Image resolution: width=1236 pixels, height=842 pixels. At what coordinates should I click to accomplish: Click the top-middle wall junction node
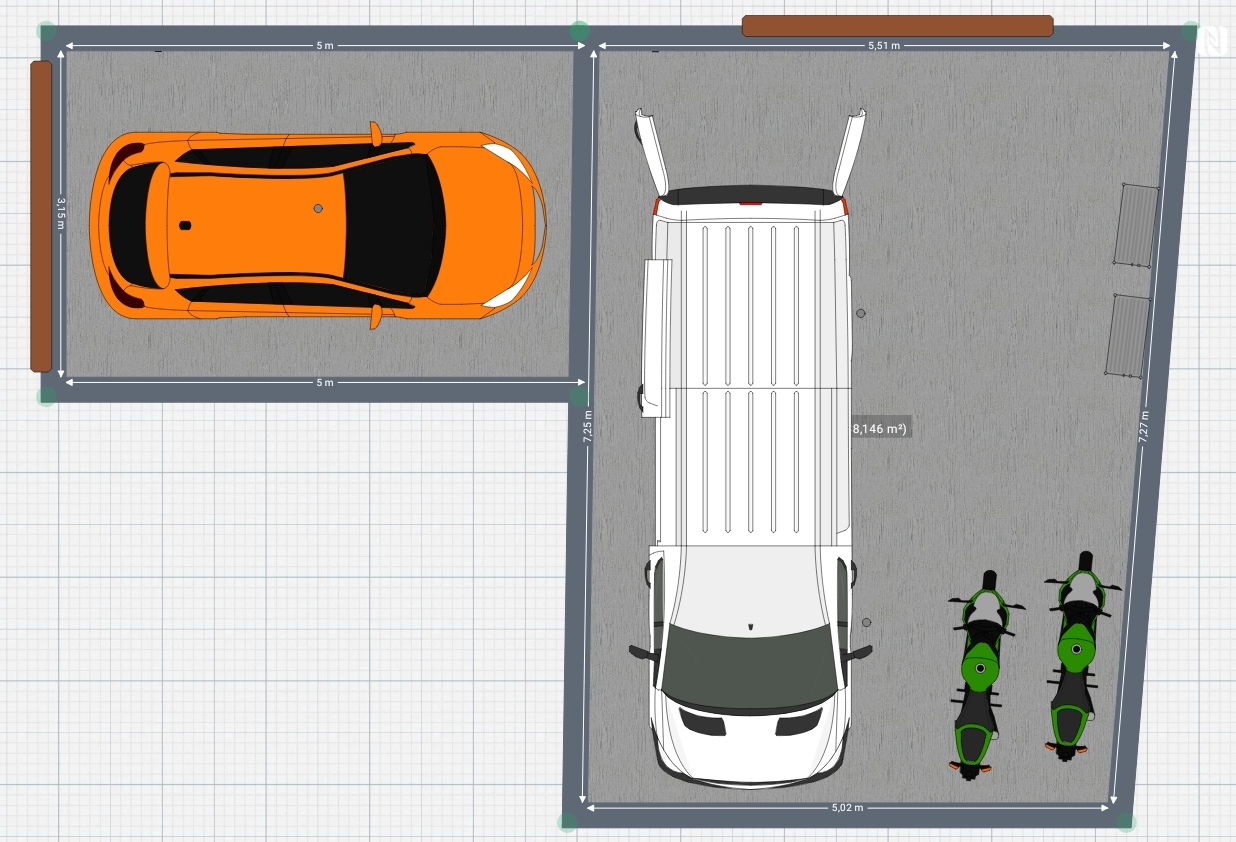point(579,31)
